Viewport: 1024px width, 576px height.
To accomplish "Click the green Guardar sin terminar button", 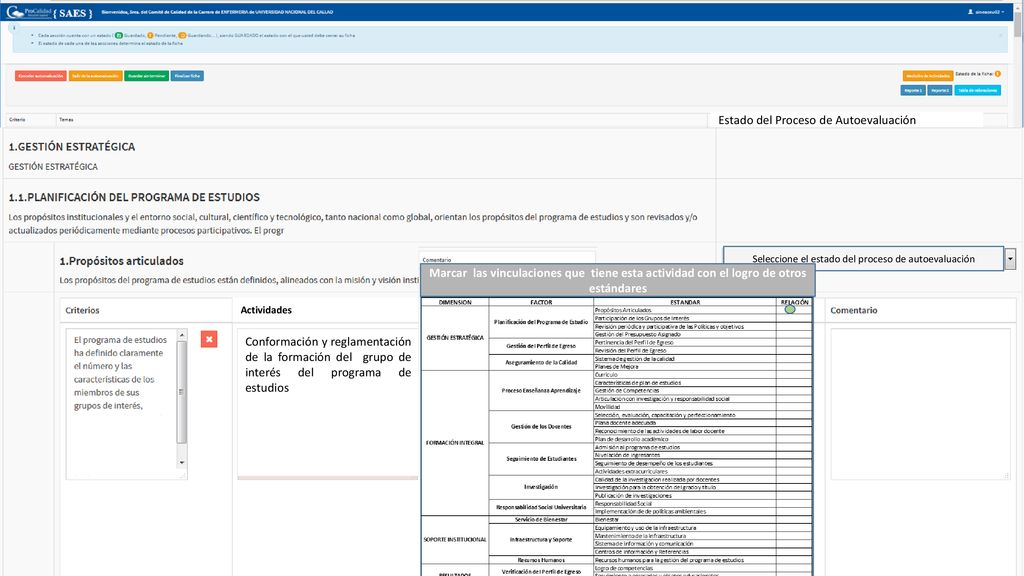I will tap(146, 76).
